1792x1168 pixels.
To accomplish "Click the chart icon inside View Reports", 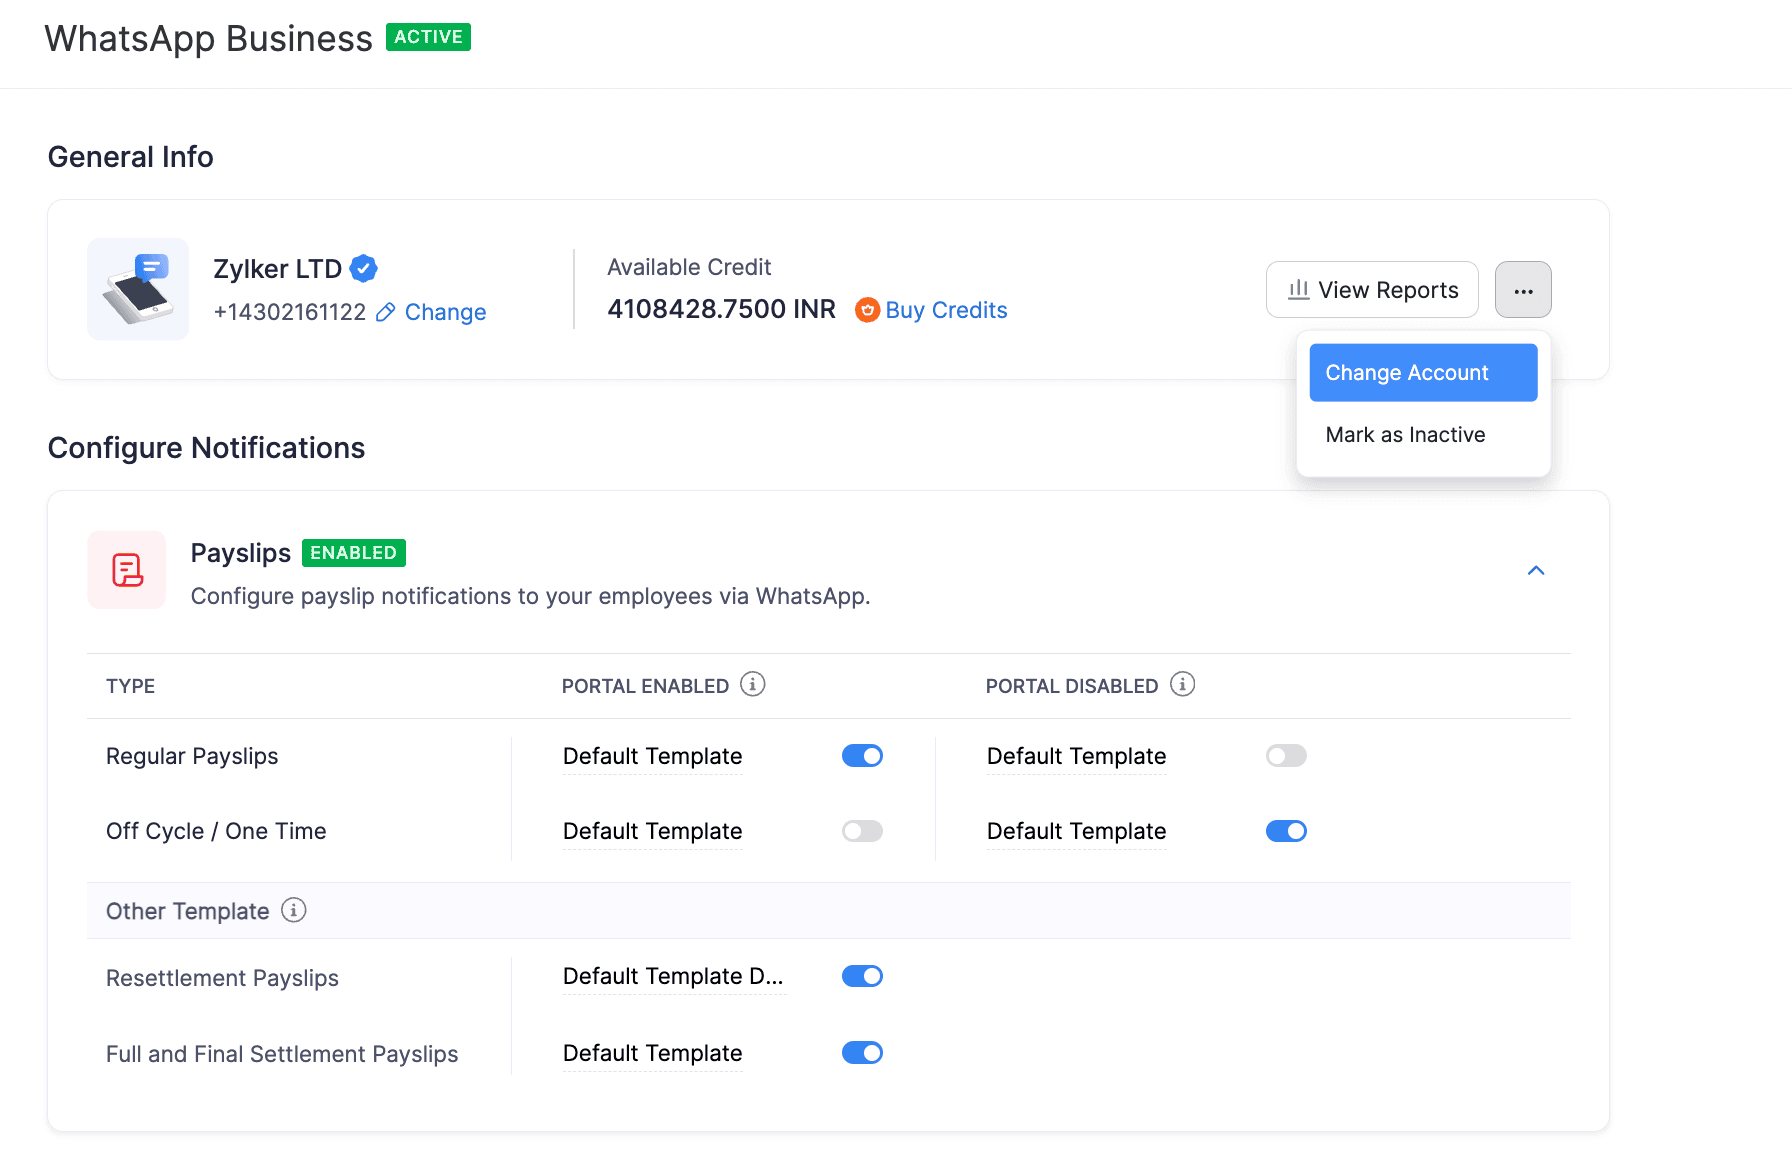I will tap(1298, 290).
